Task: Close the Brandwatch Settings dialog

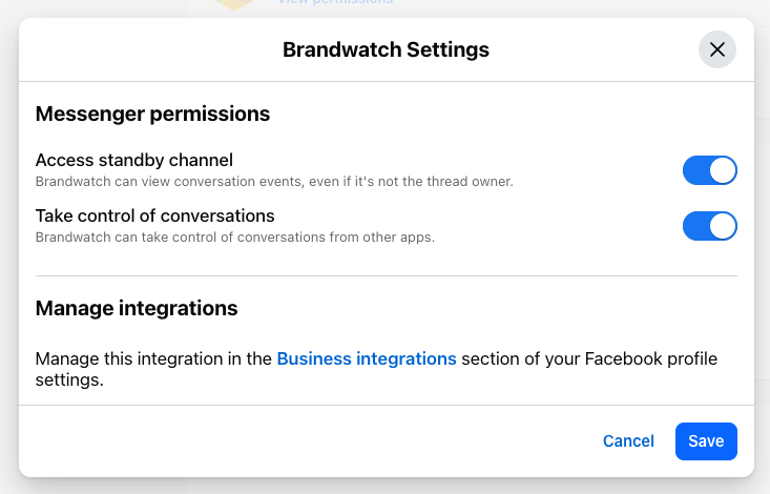Action: tap(717, 50)
